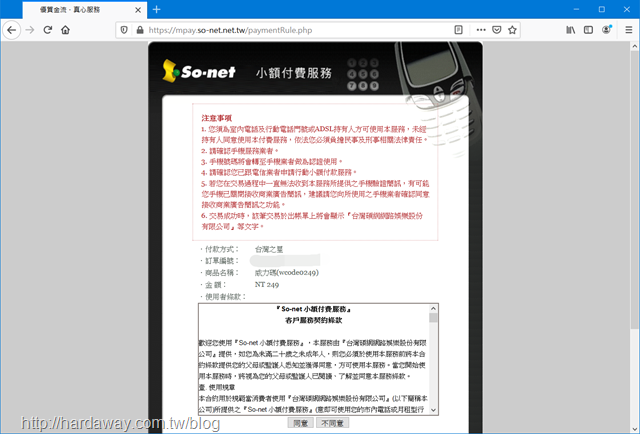Click the 訂單編號 label
The width and height of the screenshot is (640, 434).
(x=221, y=260)
